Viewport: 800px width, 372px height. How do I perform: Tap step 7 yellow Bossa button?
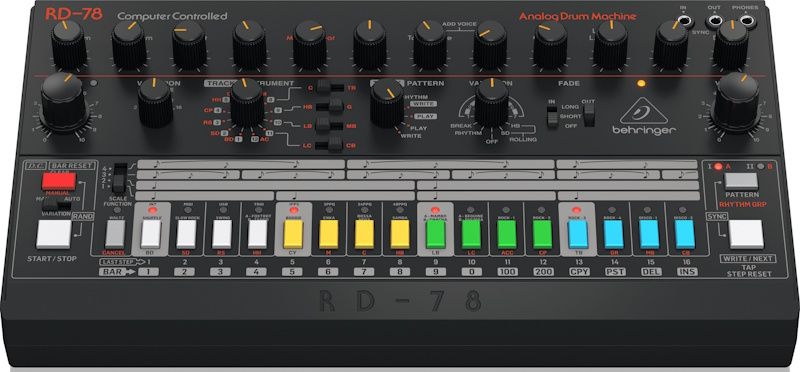pyautogui.click(x=364, y=234)
